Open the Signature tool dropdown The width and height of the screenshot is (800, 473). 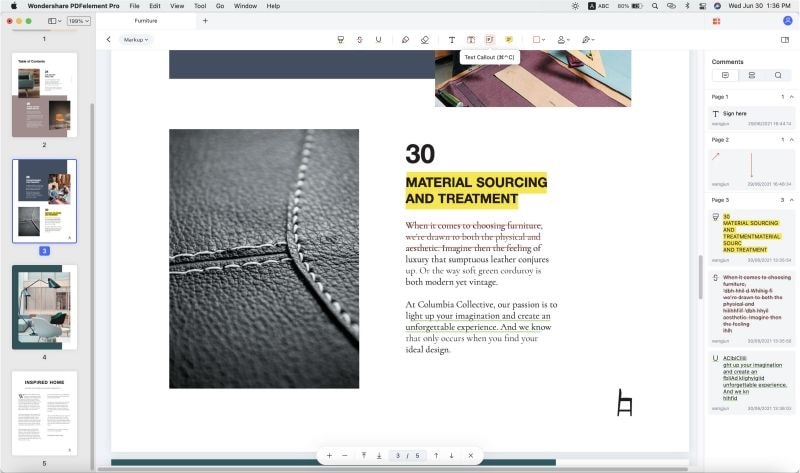588,40
